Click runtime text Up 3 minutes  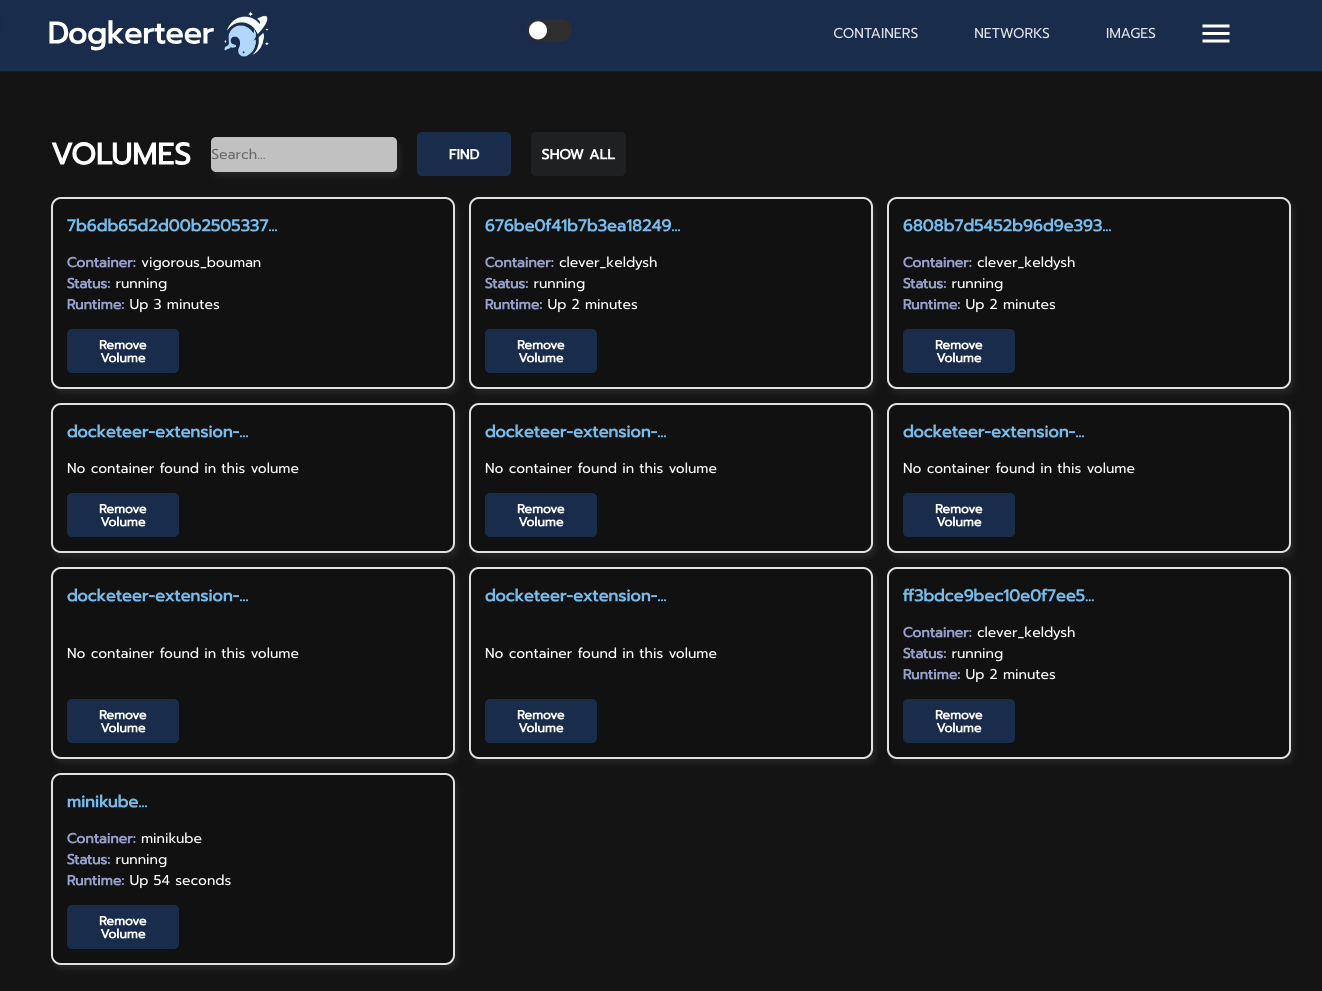coord(174,305)
